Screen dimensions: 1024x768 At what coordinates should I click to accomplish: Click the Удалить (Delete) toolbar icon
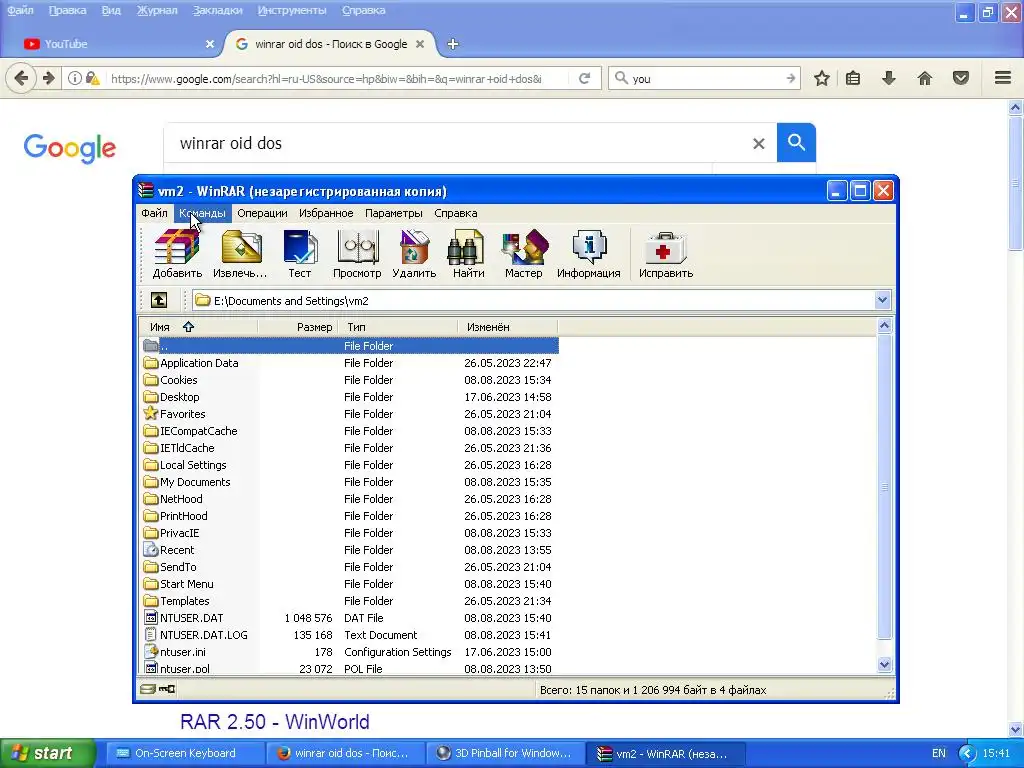tap(414, 254)
